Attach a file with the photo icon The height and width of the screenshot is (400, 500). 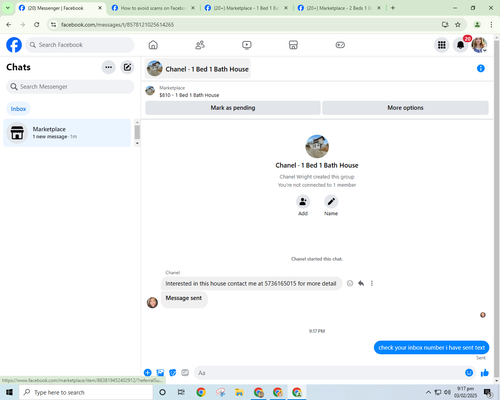click(160, 373)
